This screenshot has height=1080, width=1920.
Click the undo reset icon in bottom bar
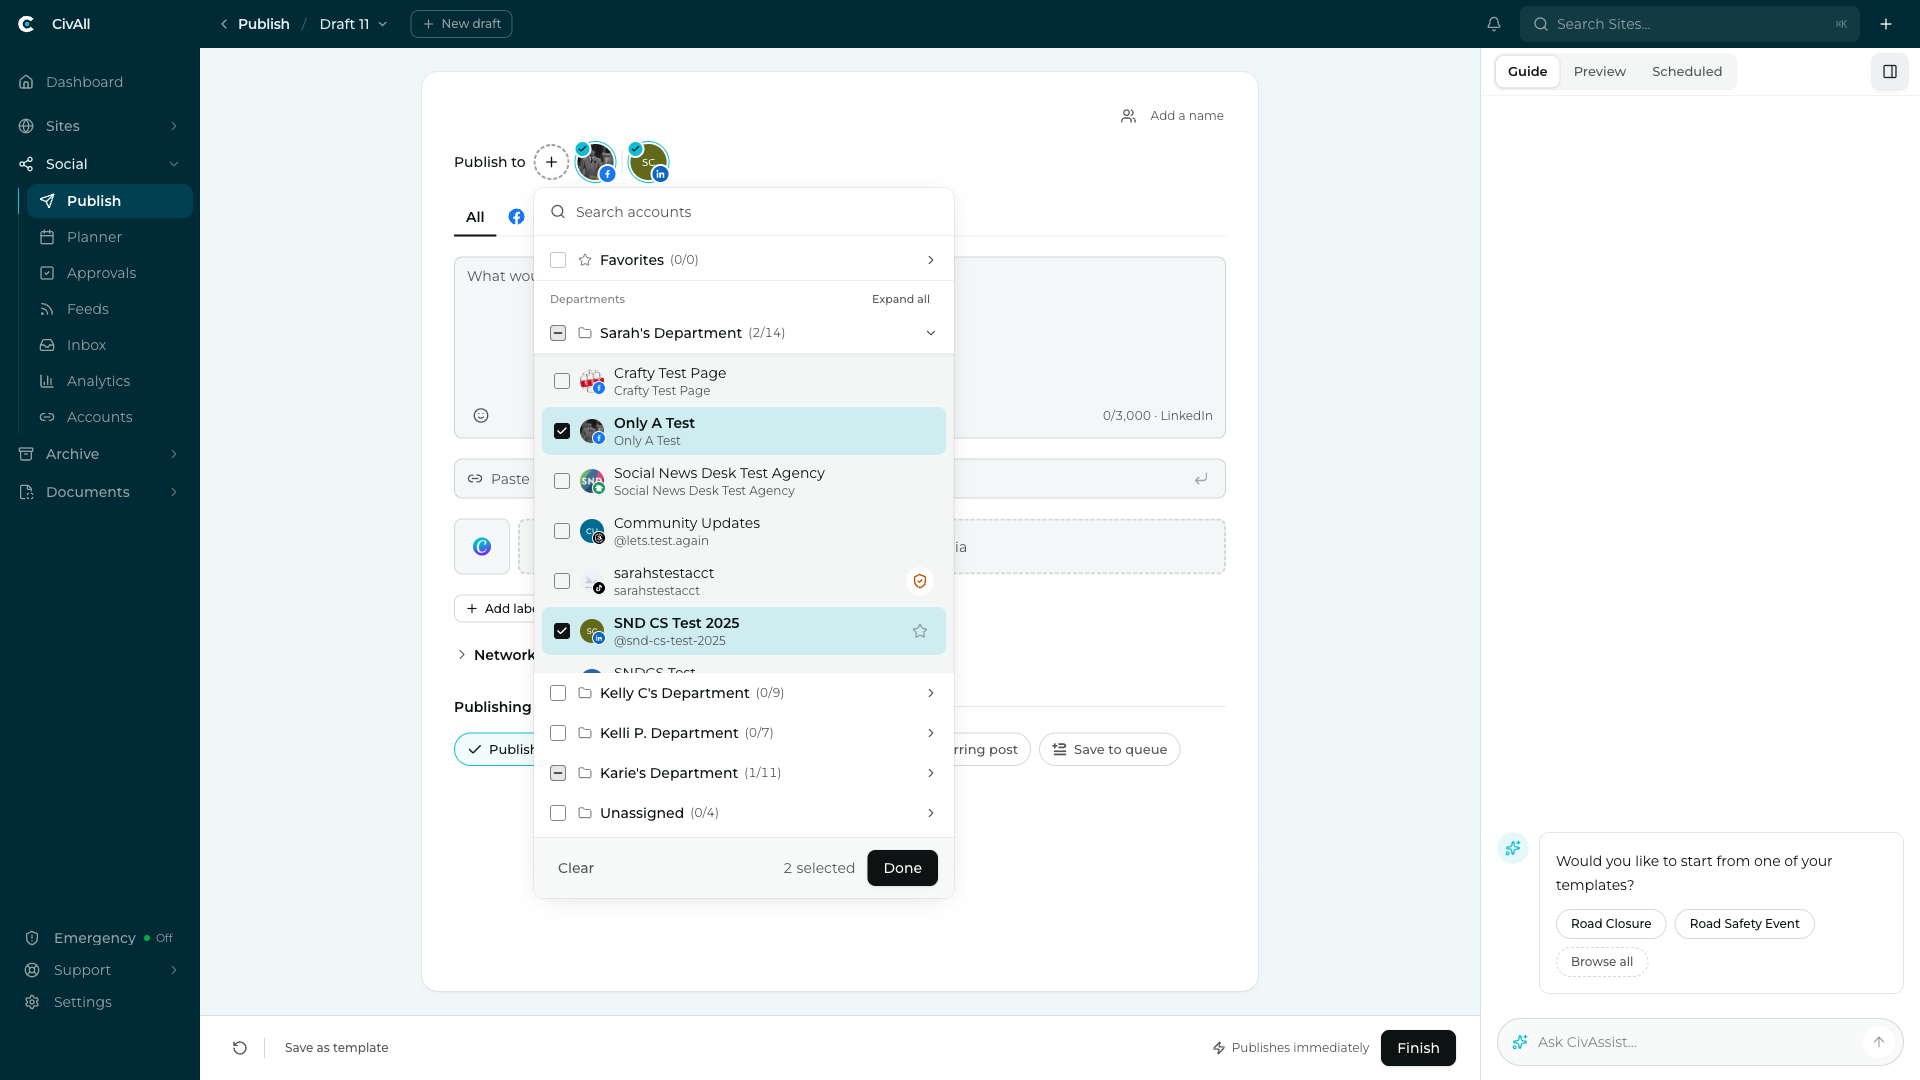click(240, 1048)
